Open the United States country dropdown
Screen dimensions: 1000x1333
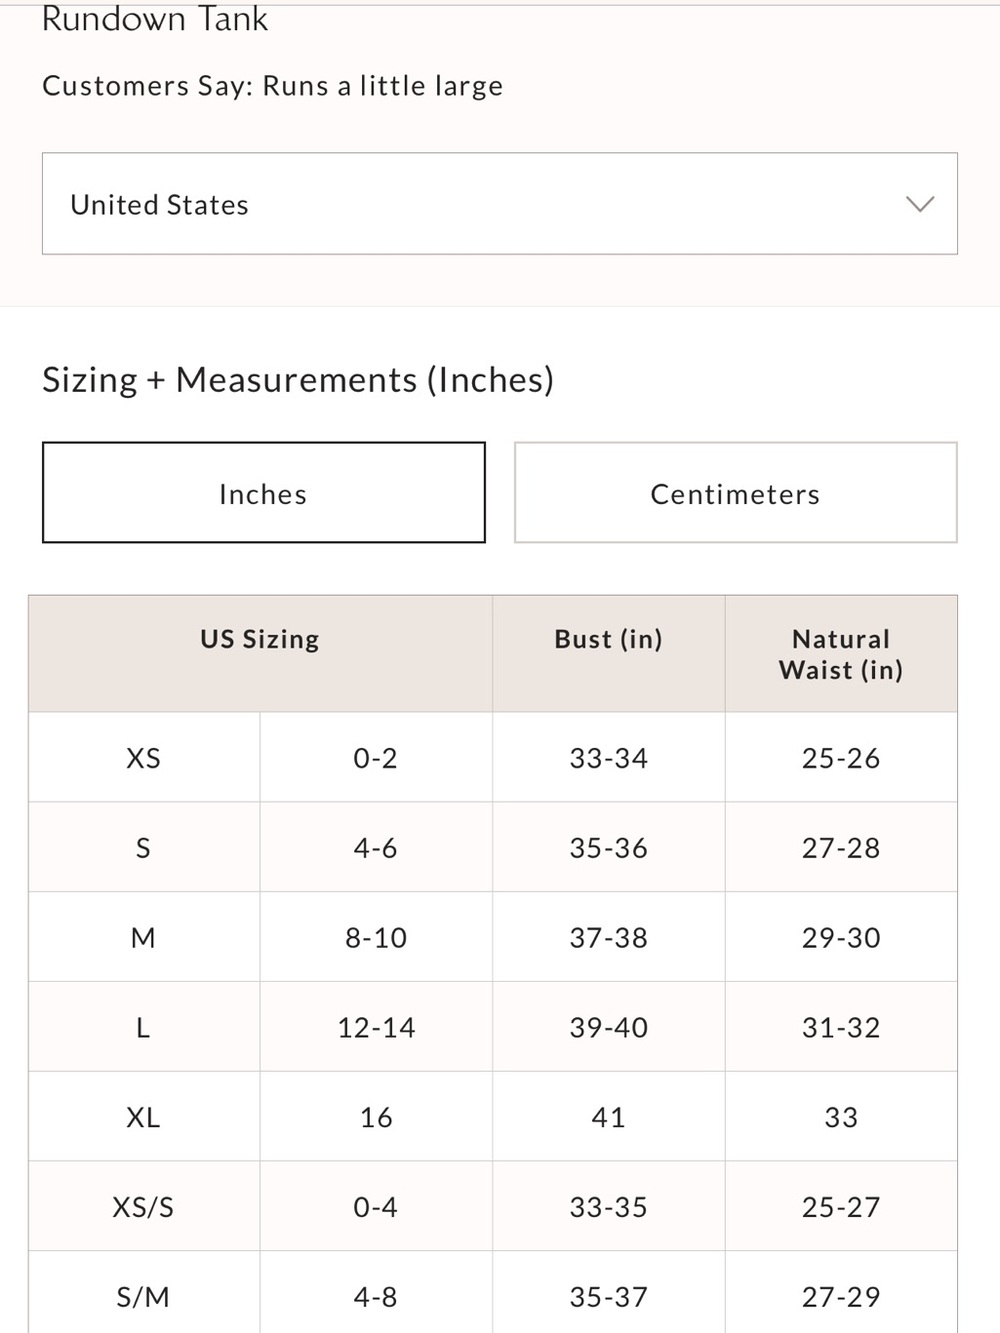point(500,204)
